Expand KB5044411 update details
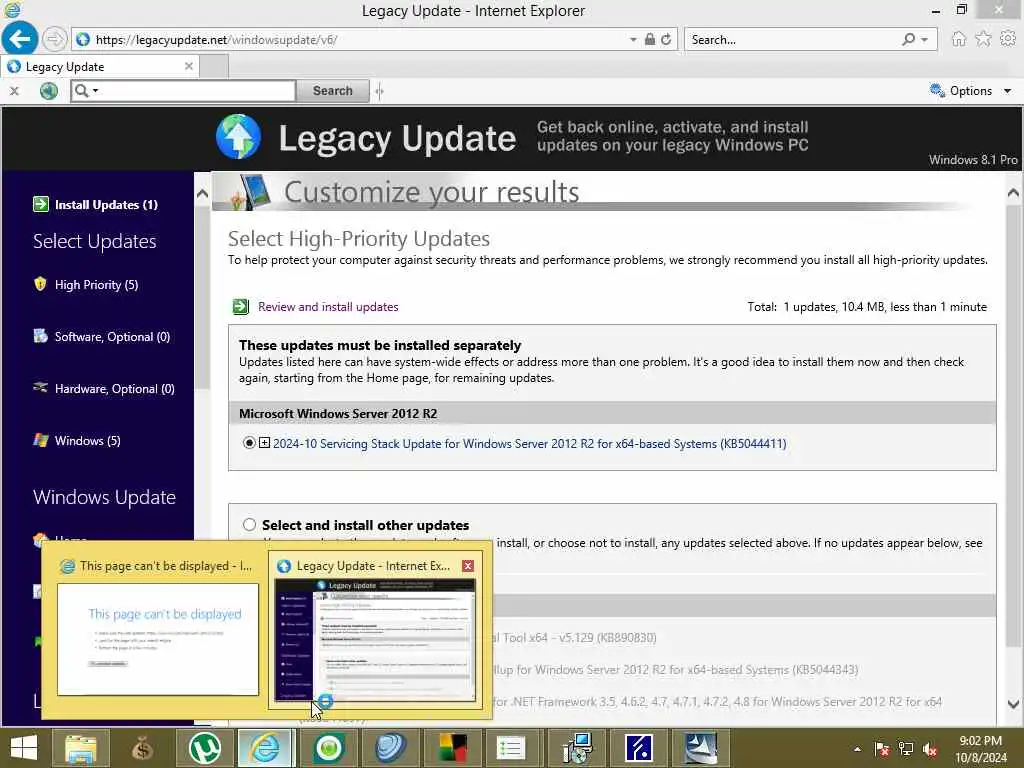This screenshot has width=1024, height=768. coord(264,443)
